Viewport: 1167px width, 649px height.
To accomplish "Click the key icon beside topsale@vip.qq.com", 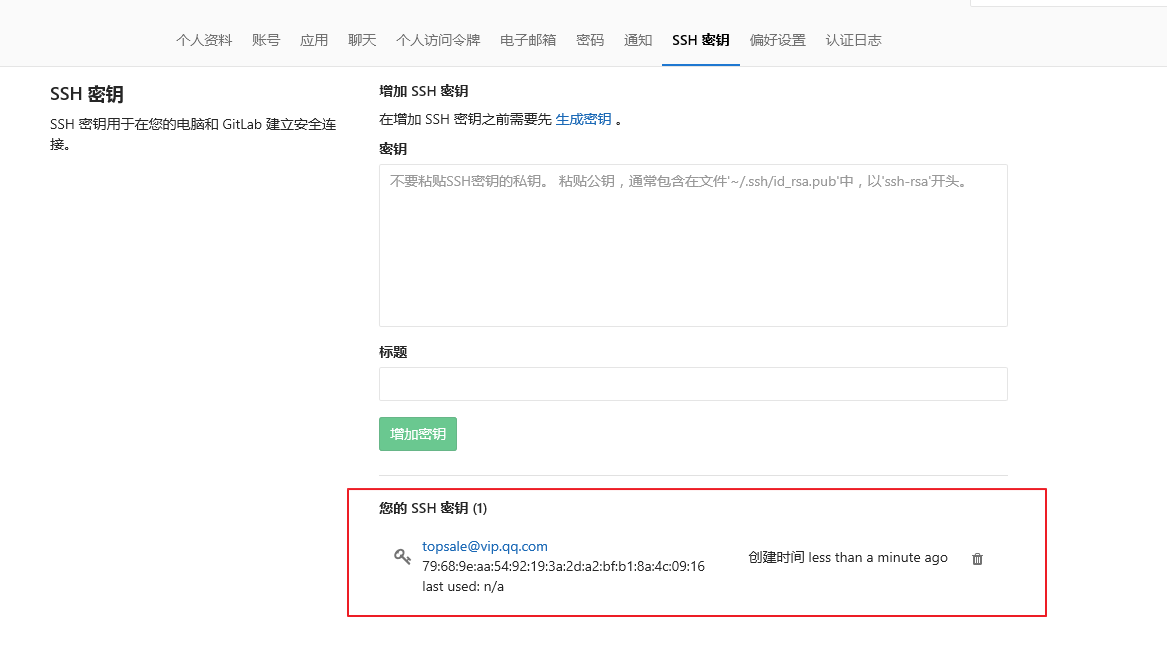I will pos(402,557).
